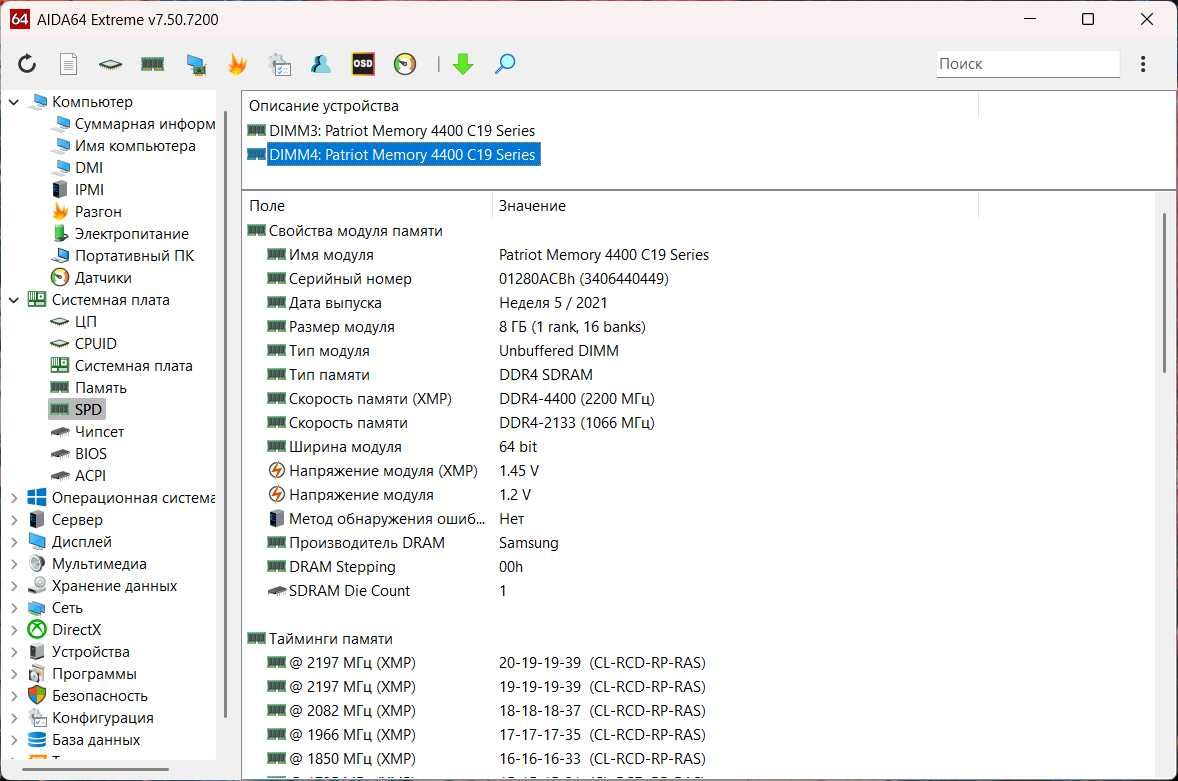Click the Значение column header

tap(735, 206)
